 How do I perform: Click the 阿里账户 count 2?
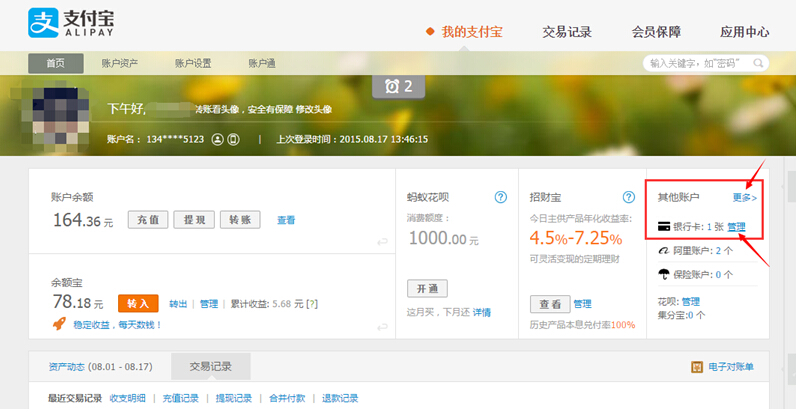(x=718, y=250)
